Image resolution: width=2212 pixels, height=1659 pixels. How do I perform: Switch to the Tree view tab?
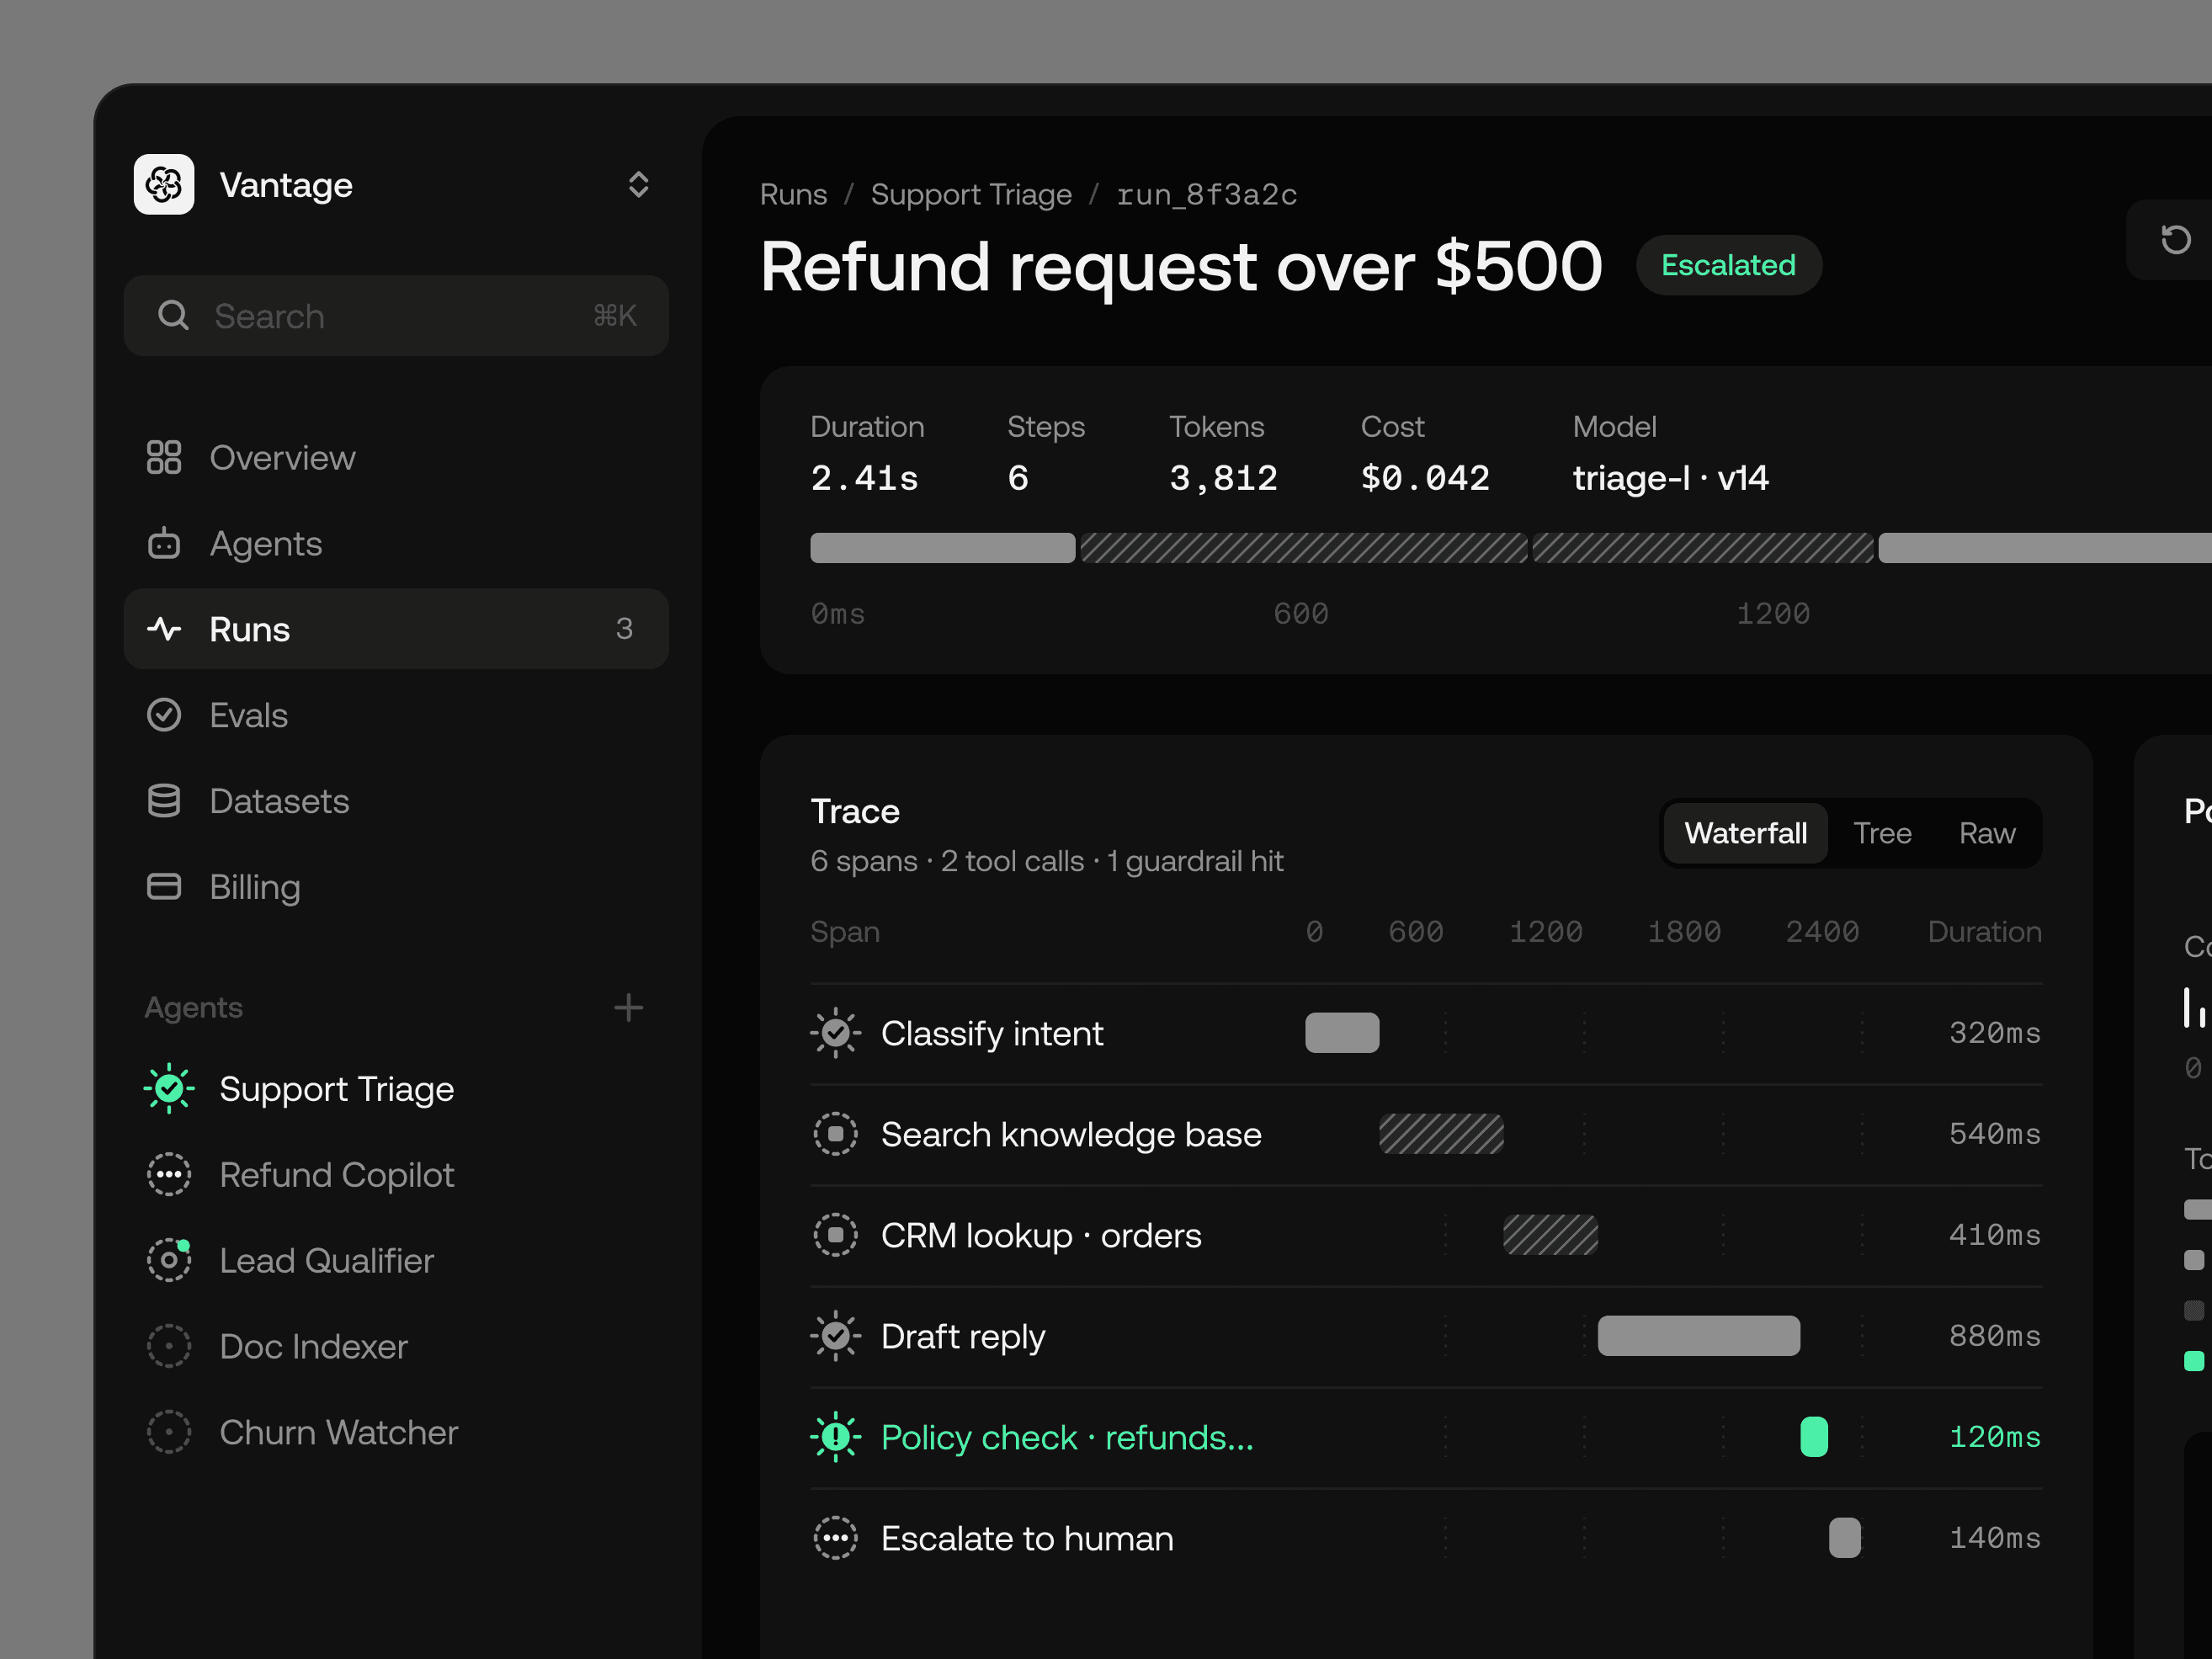[1882, 833]
